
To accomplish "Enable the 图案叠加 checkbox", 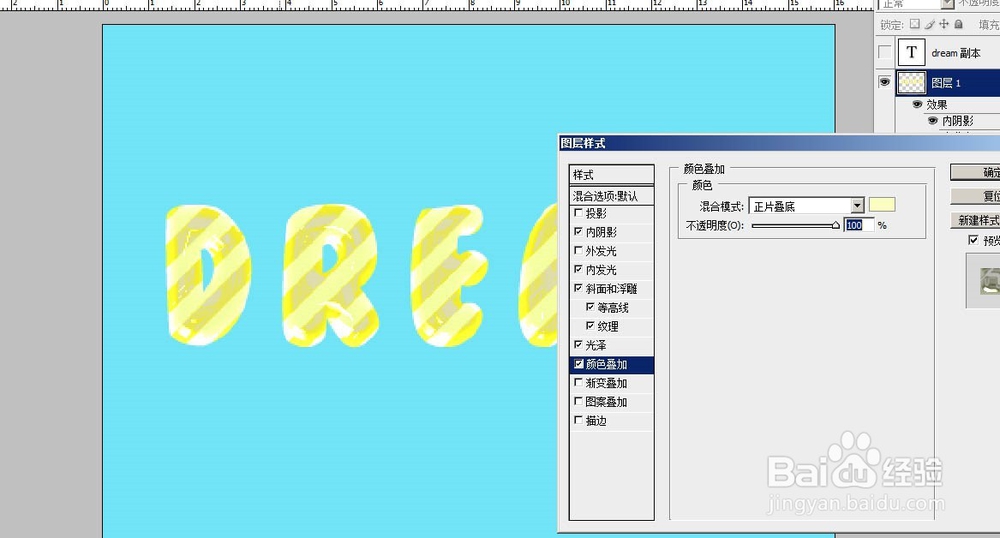I will (x=578, y=402).
